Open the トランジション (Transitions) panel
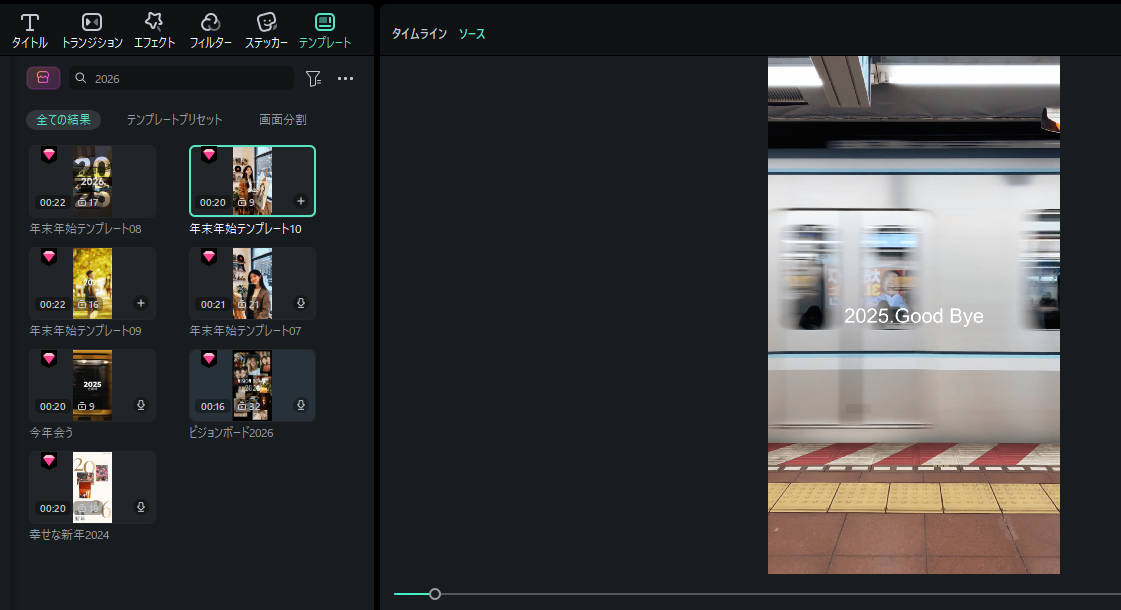This screenshot has height=610, width=1121. [x=92, y=30]
